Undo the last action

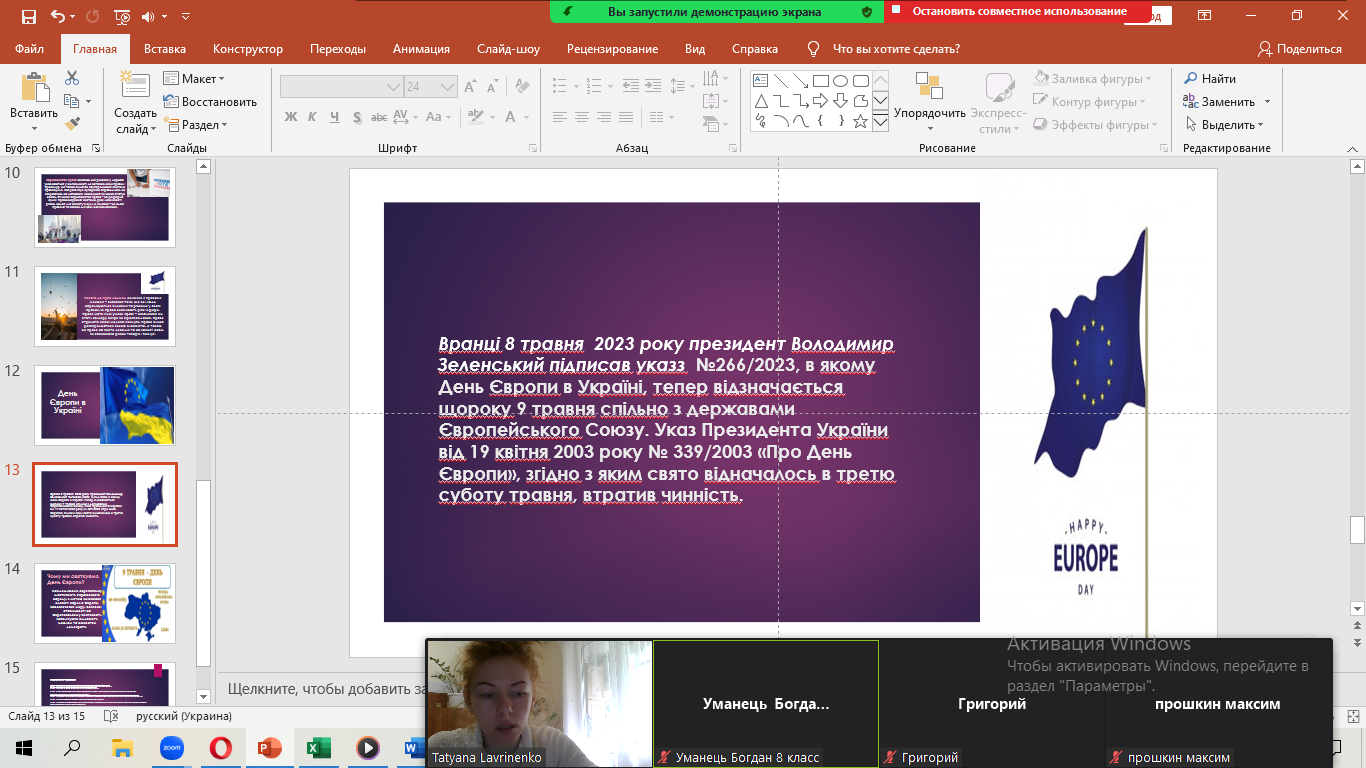coord(57,16)
